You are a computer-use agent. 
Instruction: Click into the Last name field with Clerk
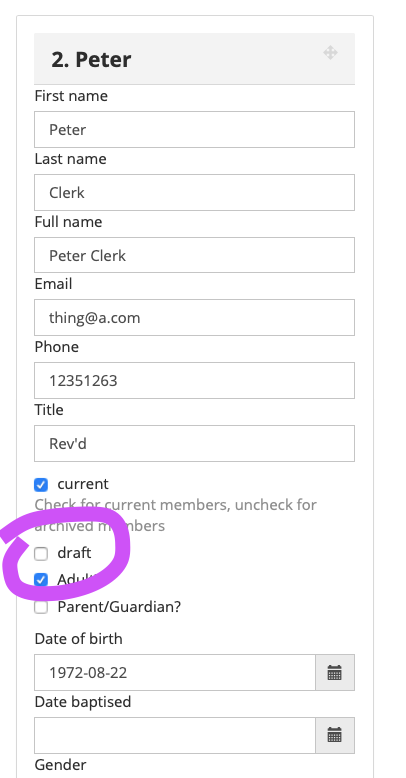(195, 193)
